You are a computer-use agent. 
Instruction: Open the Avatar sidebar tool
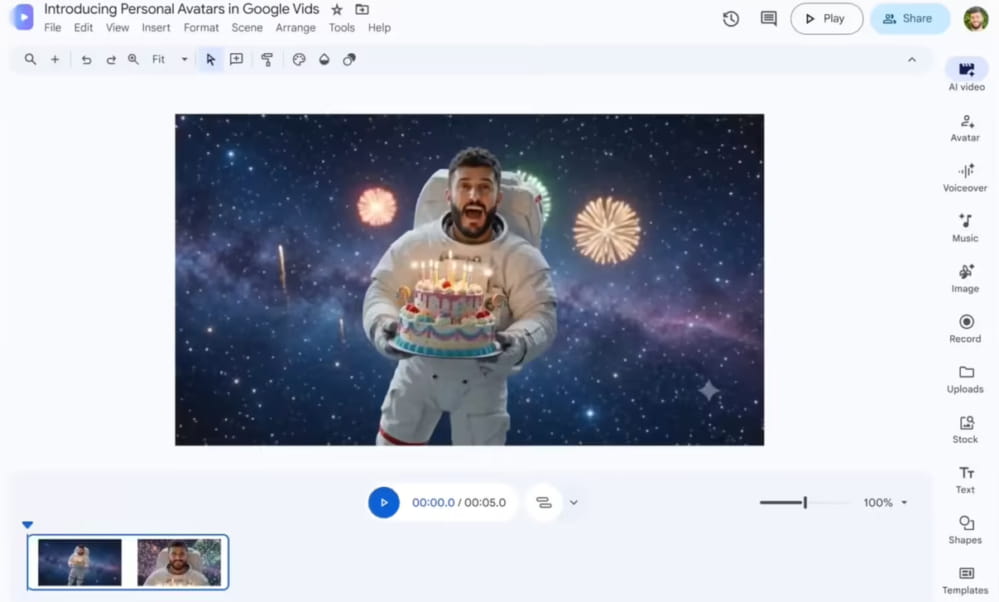tap(965, 127)
